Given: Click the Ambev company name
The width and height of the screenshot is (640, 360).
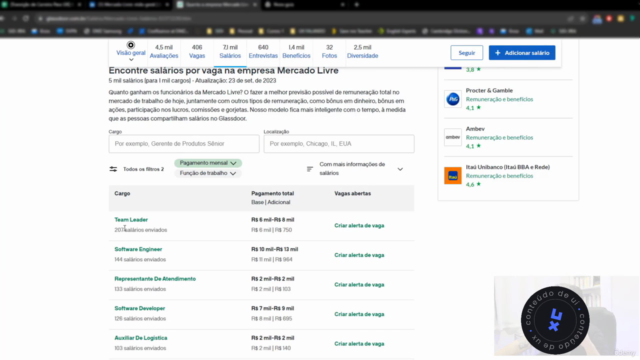Looking at the screenshot, I should (x=475, y=129).
